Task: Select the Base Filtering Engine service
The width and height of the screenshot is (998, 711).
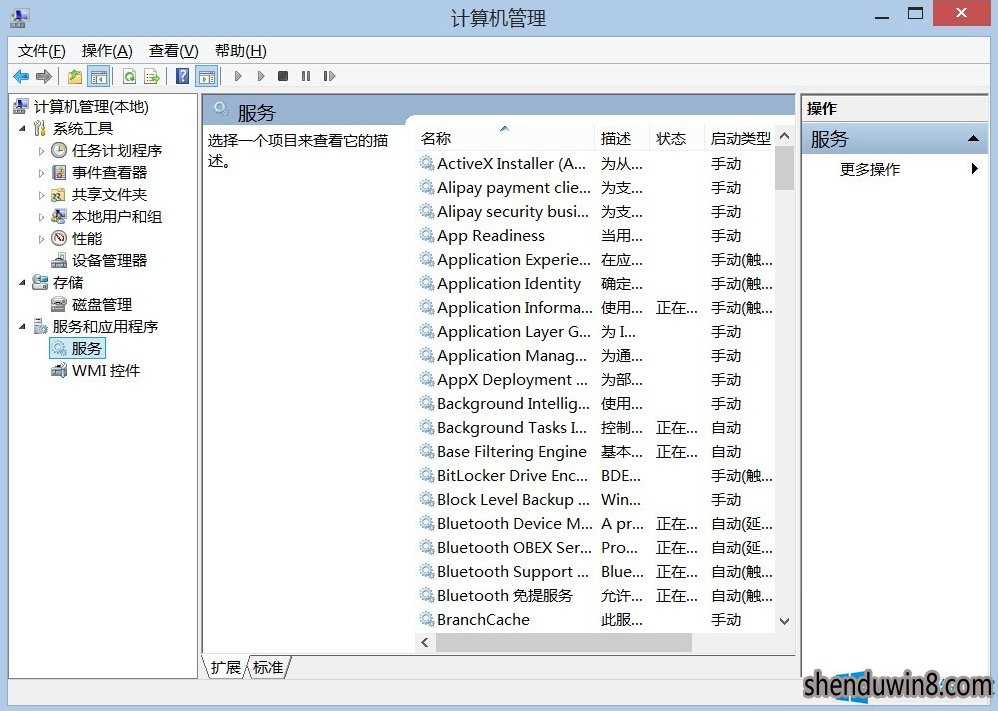Action: (x=596, y=452)
